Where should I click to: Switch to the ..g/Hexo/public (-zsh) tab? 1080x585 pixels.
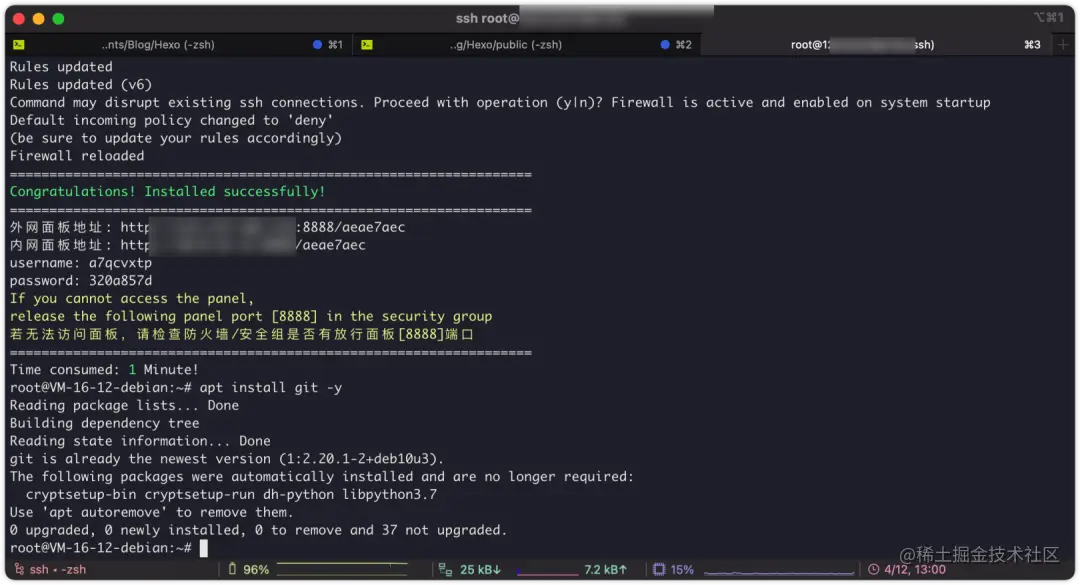(506, 45)
